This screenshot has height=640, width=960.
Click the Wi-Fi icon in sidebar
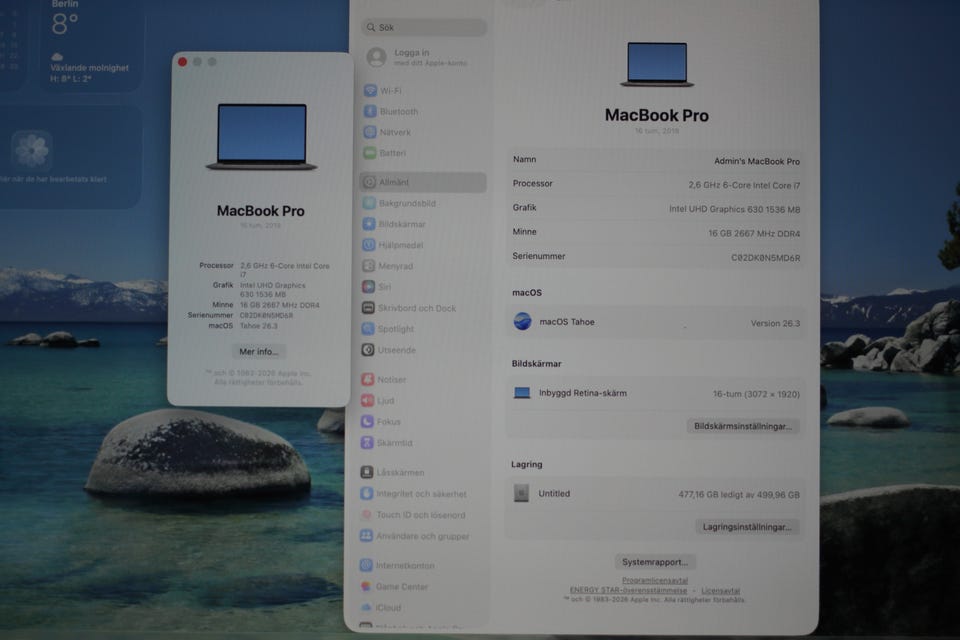(x=370, y=91)
